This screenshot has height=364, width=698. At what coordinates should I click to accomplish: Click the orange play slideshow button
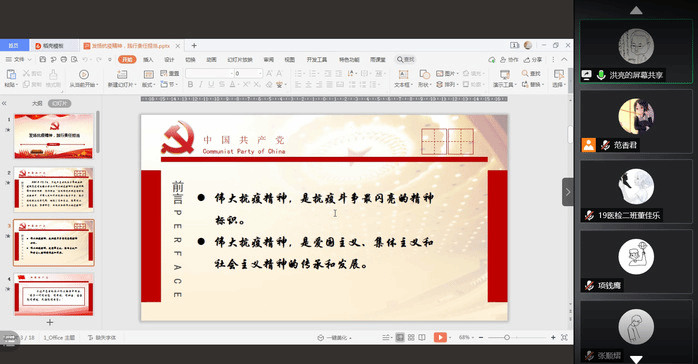440,337
